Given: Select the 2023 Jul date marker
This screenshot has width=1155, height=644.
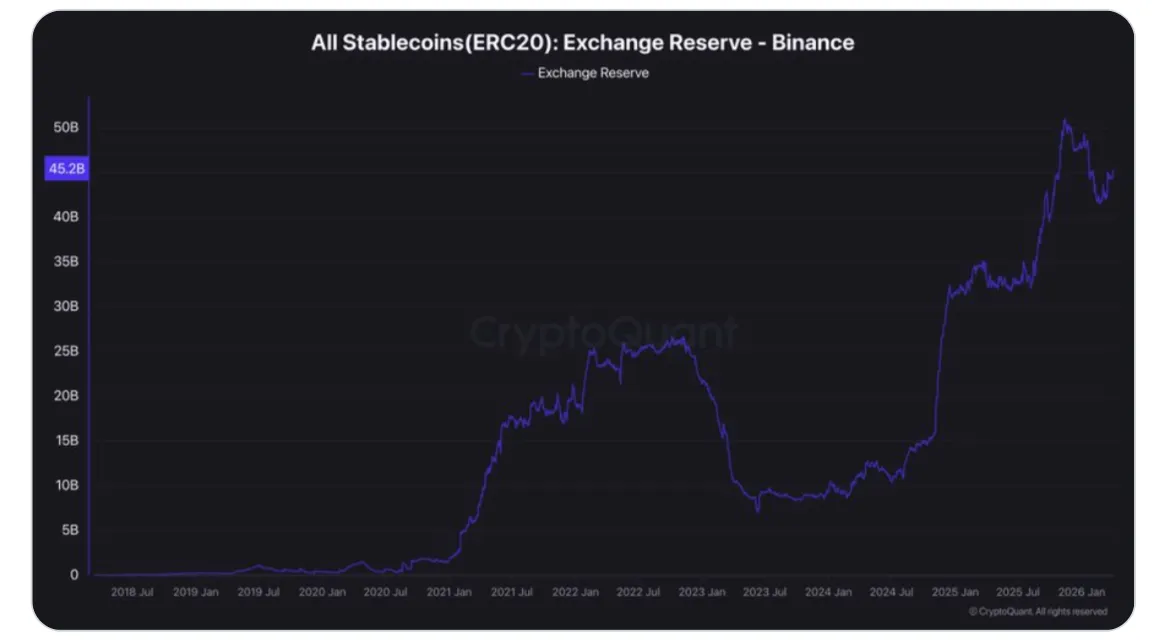Looking at the screenshot, I should [x=764, y=592].
